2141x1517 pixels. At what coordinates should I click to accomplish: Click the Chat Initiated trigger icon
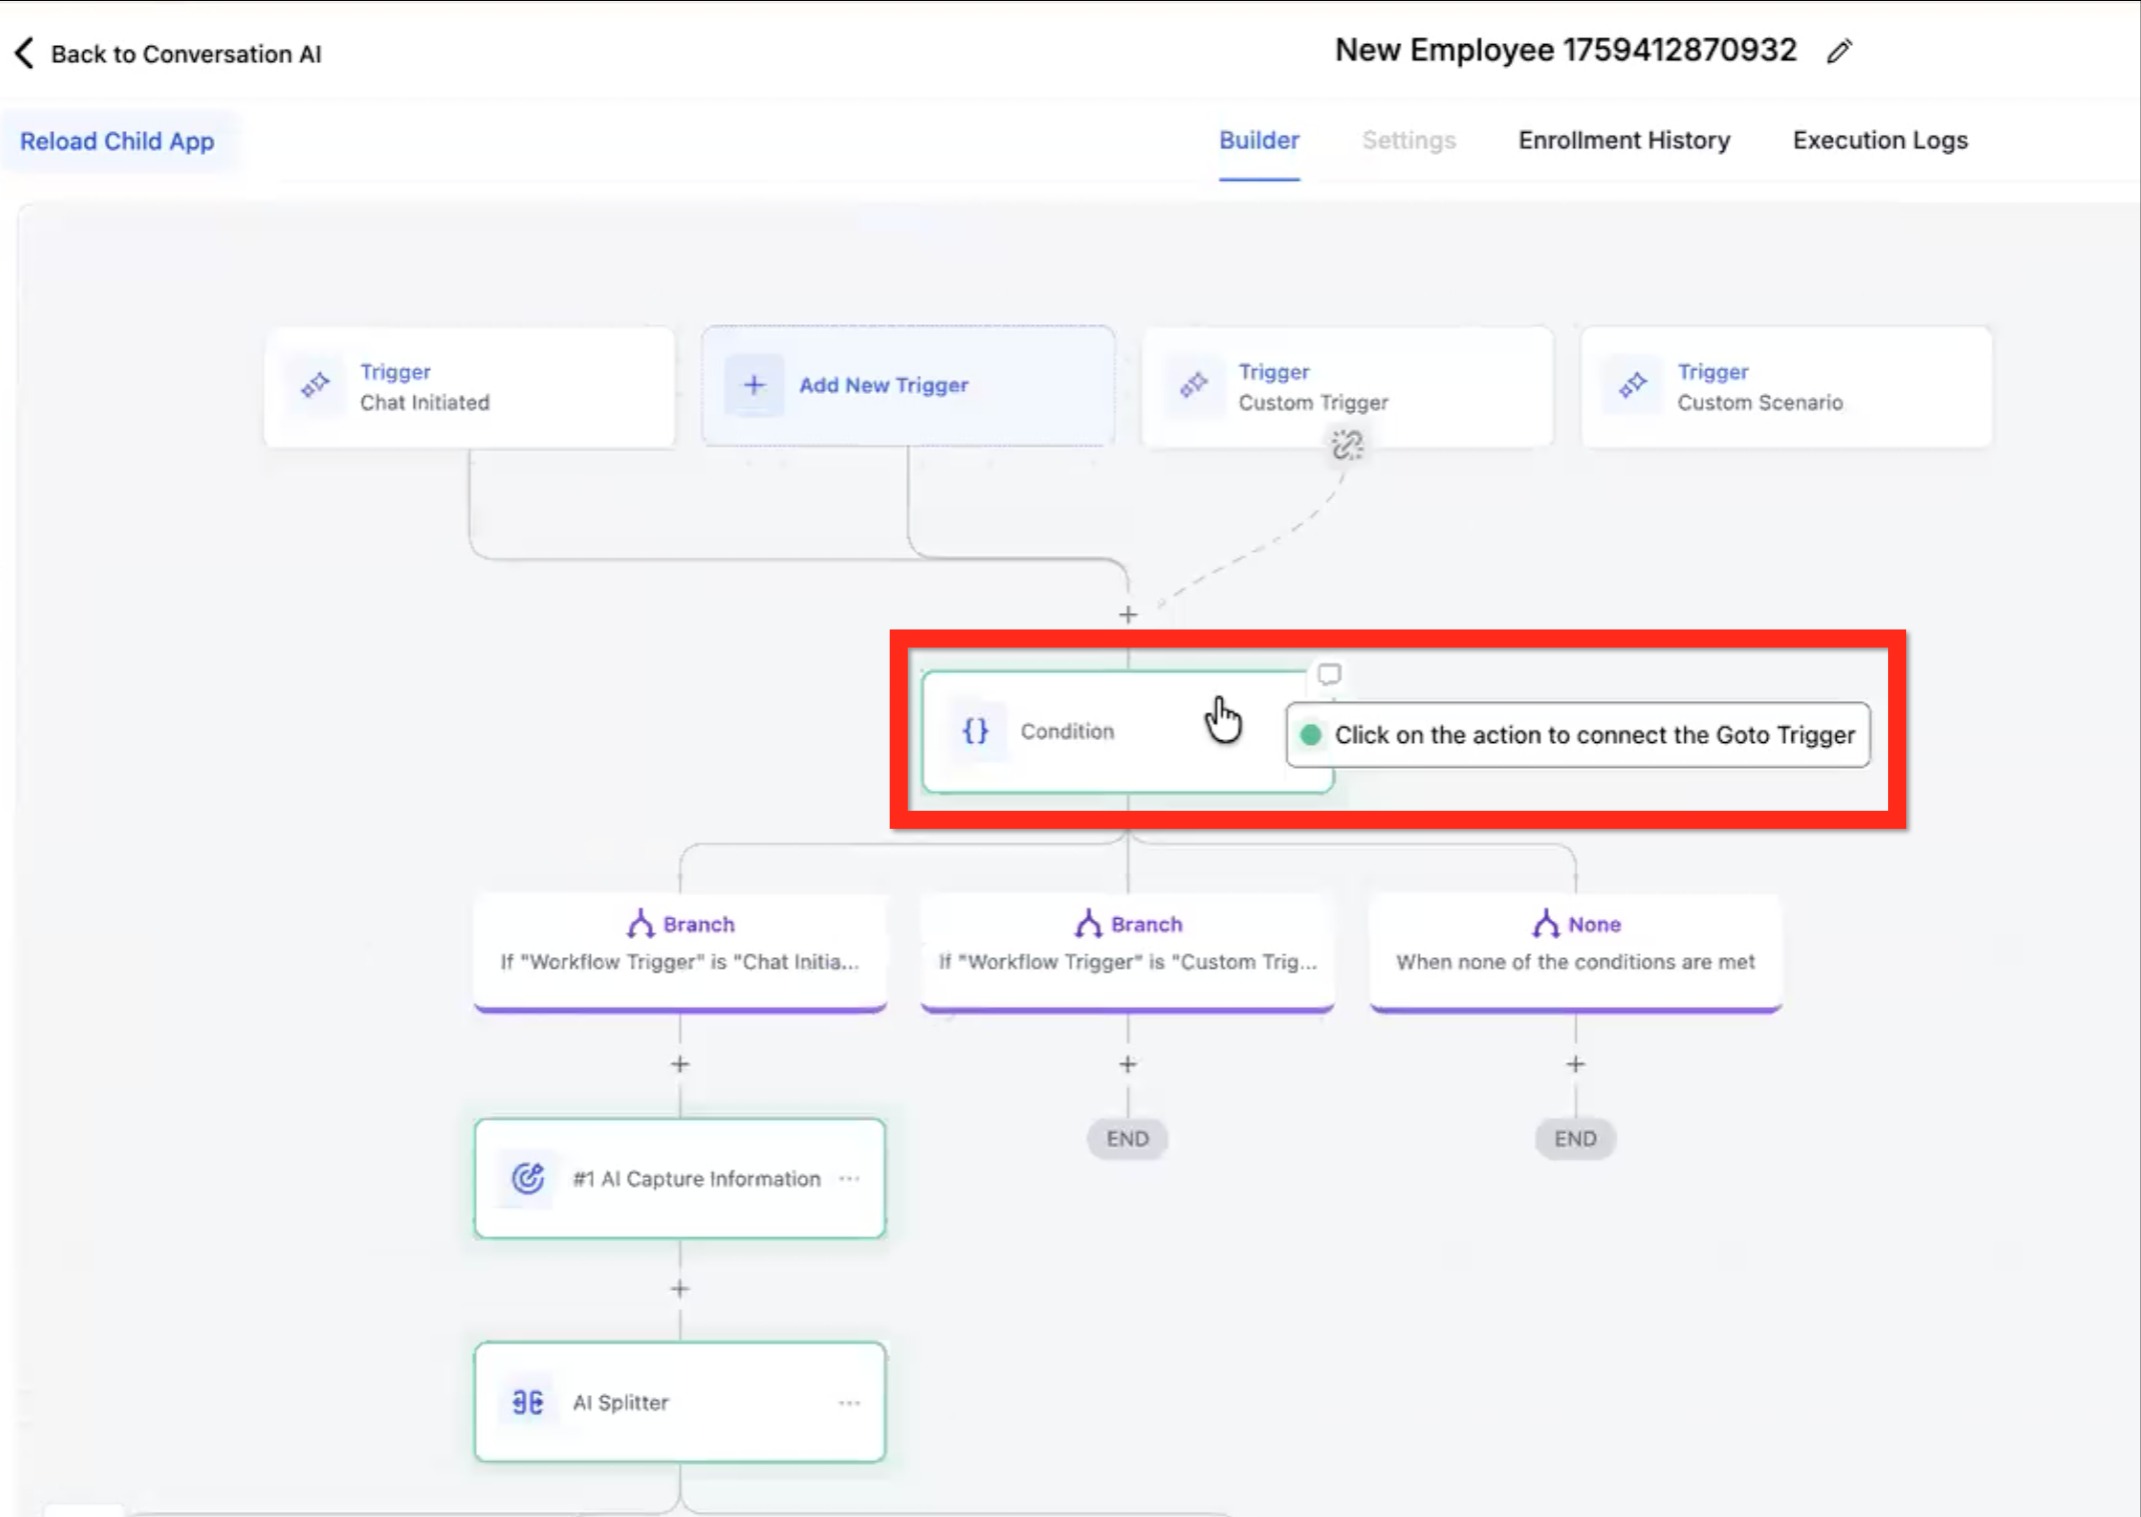pos(316,386)
